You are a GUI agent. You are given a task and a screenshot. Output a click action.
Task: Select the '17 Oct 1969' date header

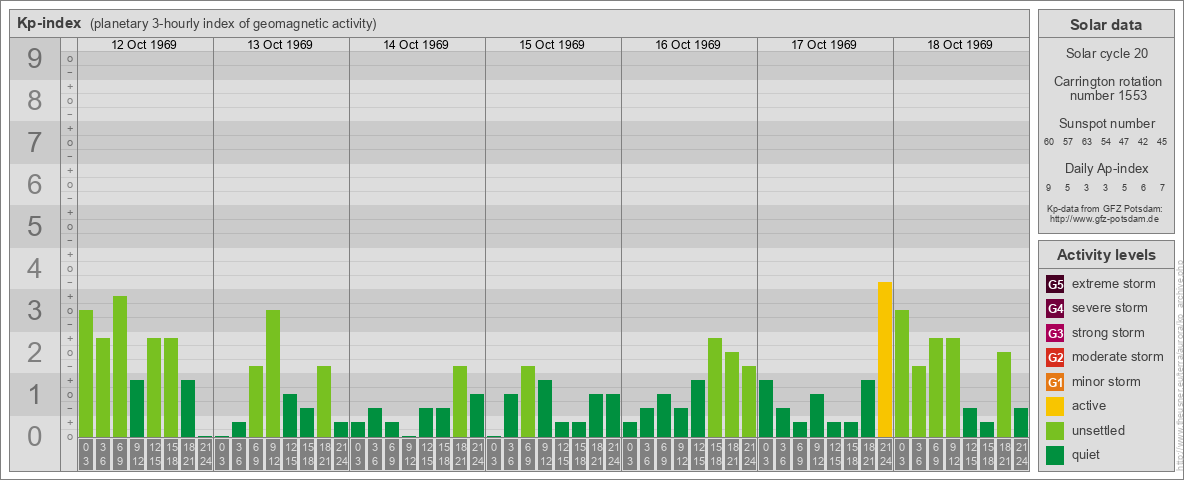click(824, 45)
